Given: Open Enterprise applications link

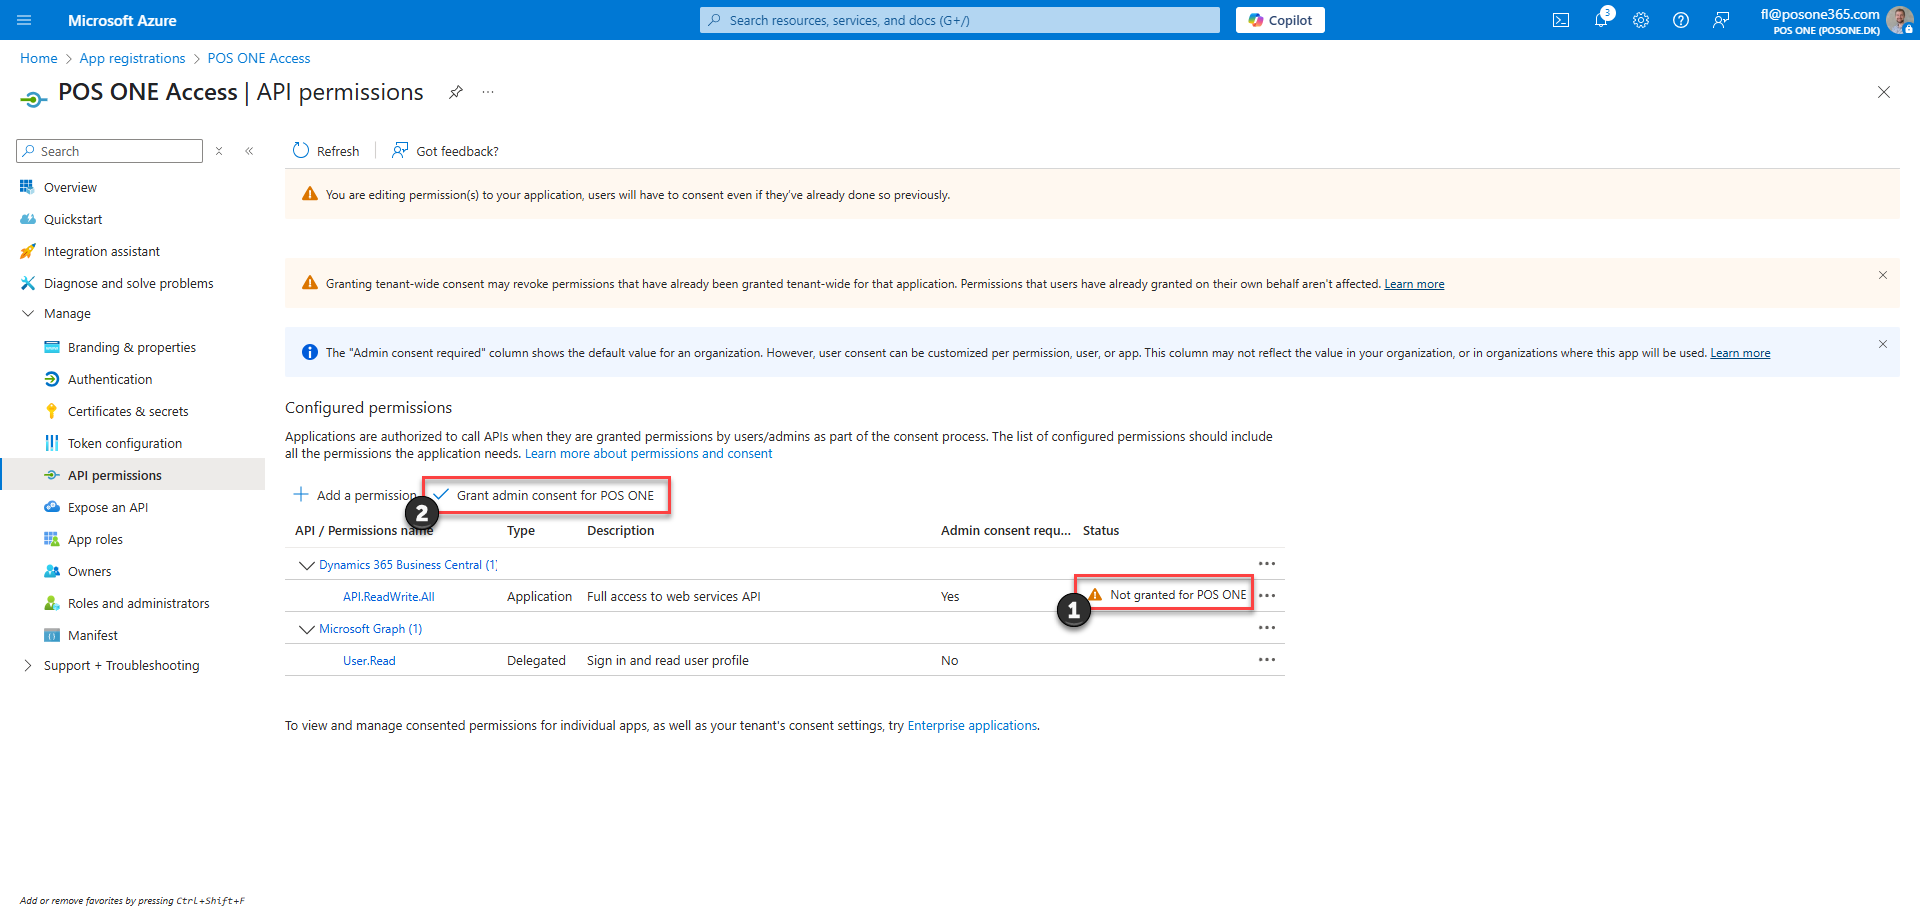Looking at the screenshot, I should point(972,725).
